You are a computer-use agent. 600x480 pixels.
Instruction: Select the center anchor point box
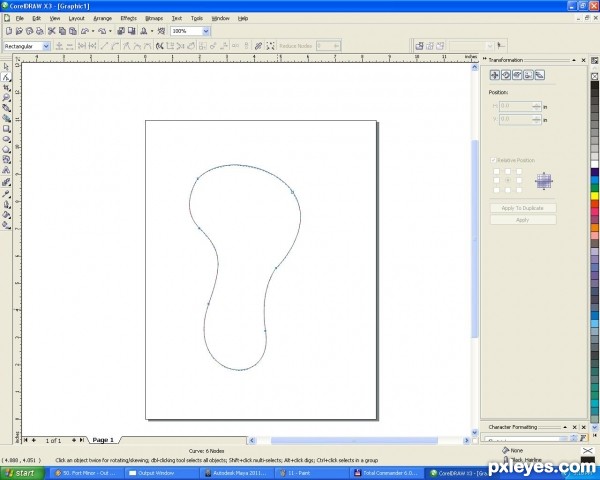point(508,180)
